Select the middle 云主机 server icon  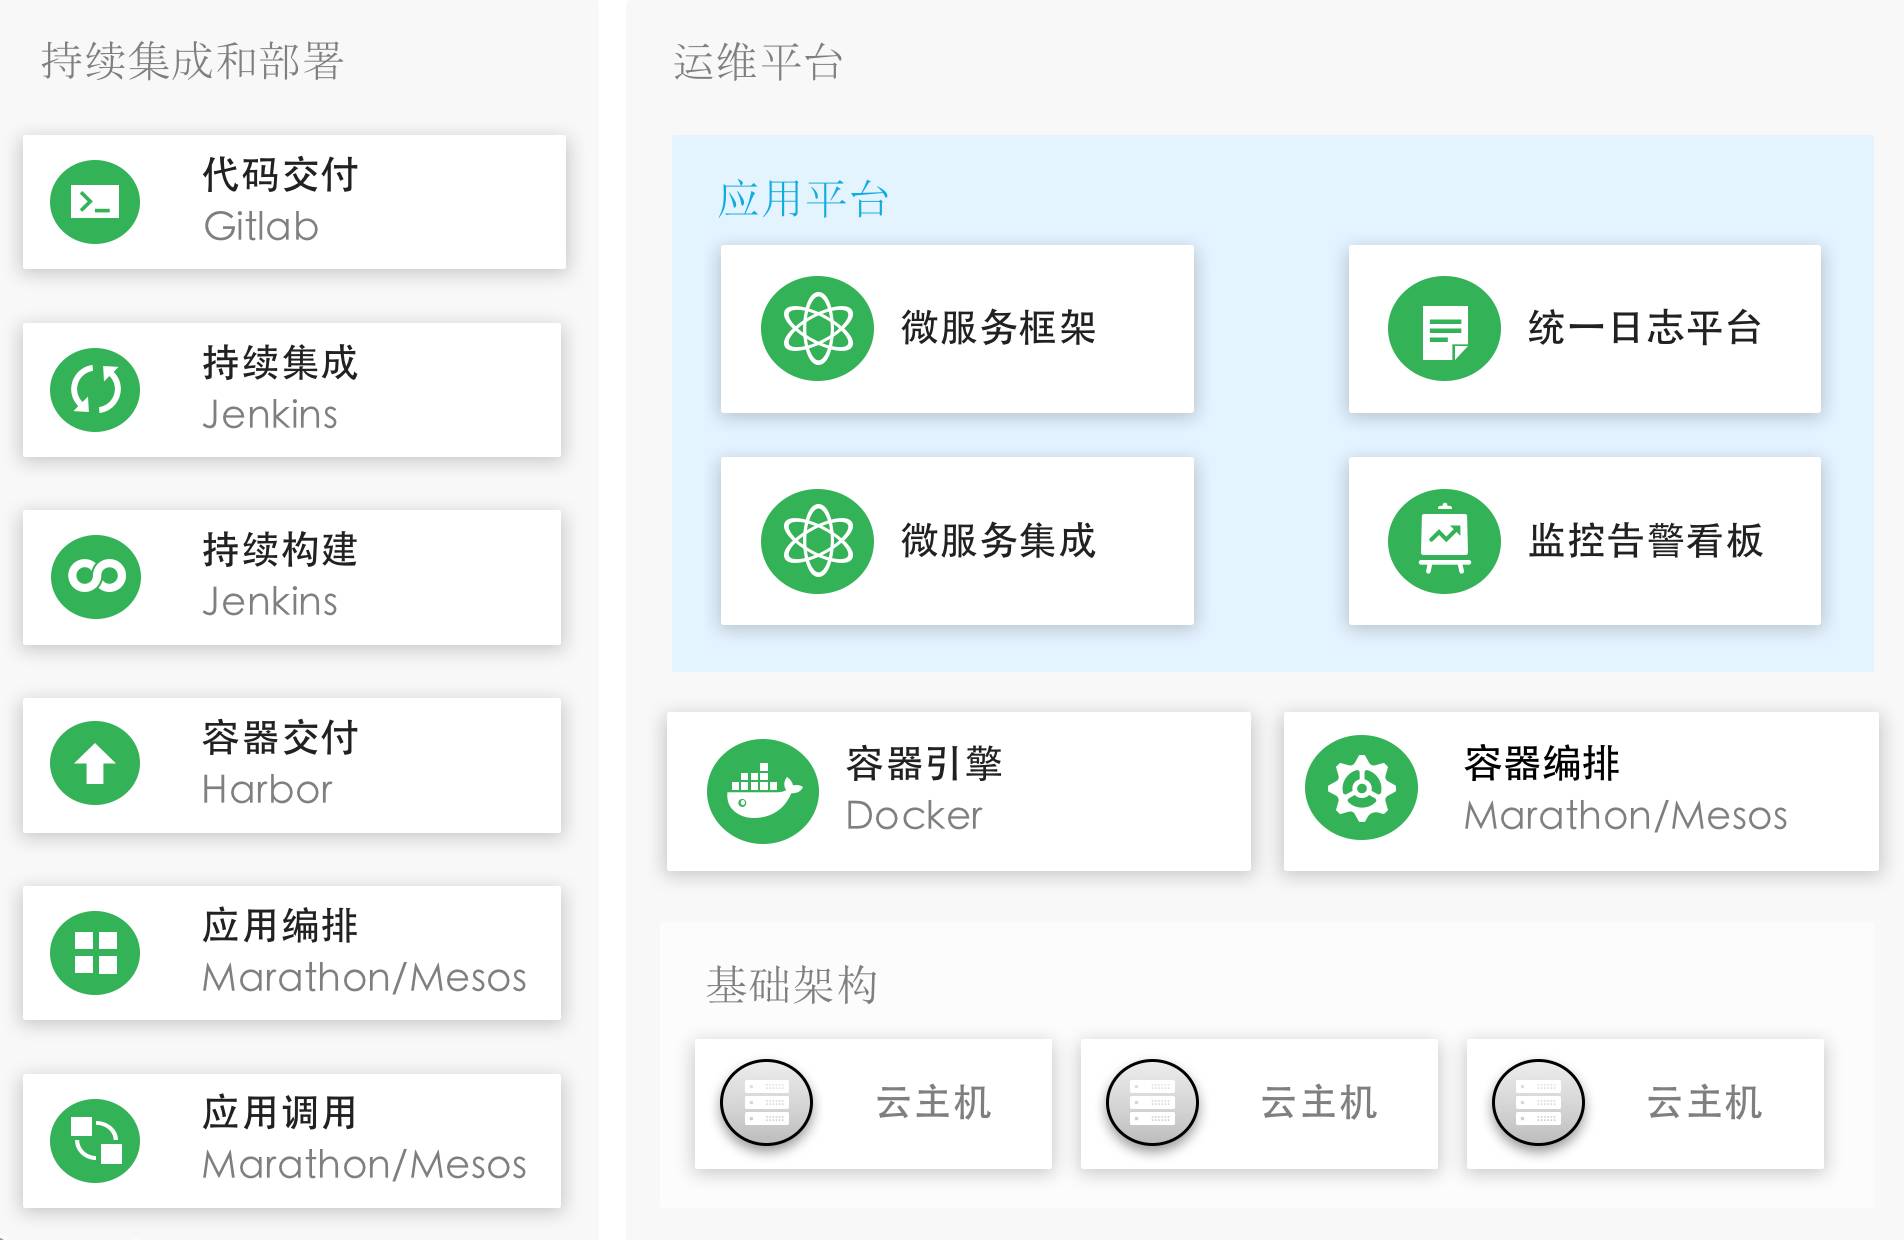pyautogui.click(x=1152, y=1103)
